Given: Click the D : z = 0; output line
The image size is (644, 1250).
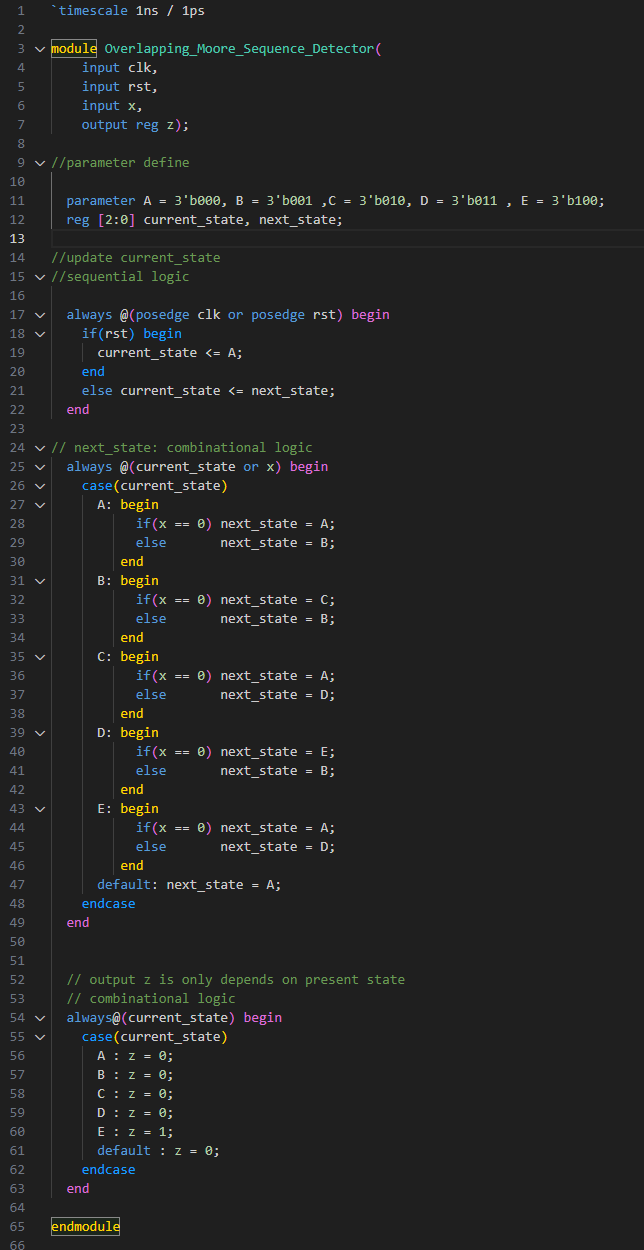Looking at the screenshot, I should [135, 1113].
